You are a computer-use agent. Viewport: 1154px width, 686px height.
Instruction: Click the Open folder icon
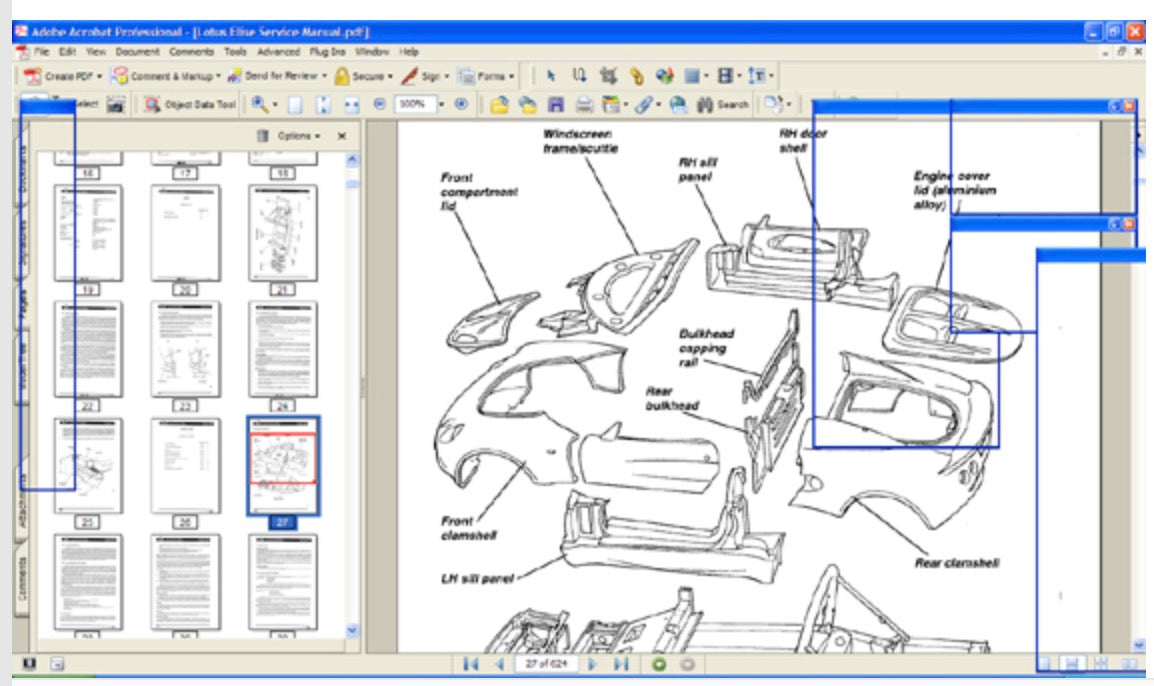pos(499,104)
